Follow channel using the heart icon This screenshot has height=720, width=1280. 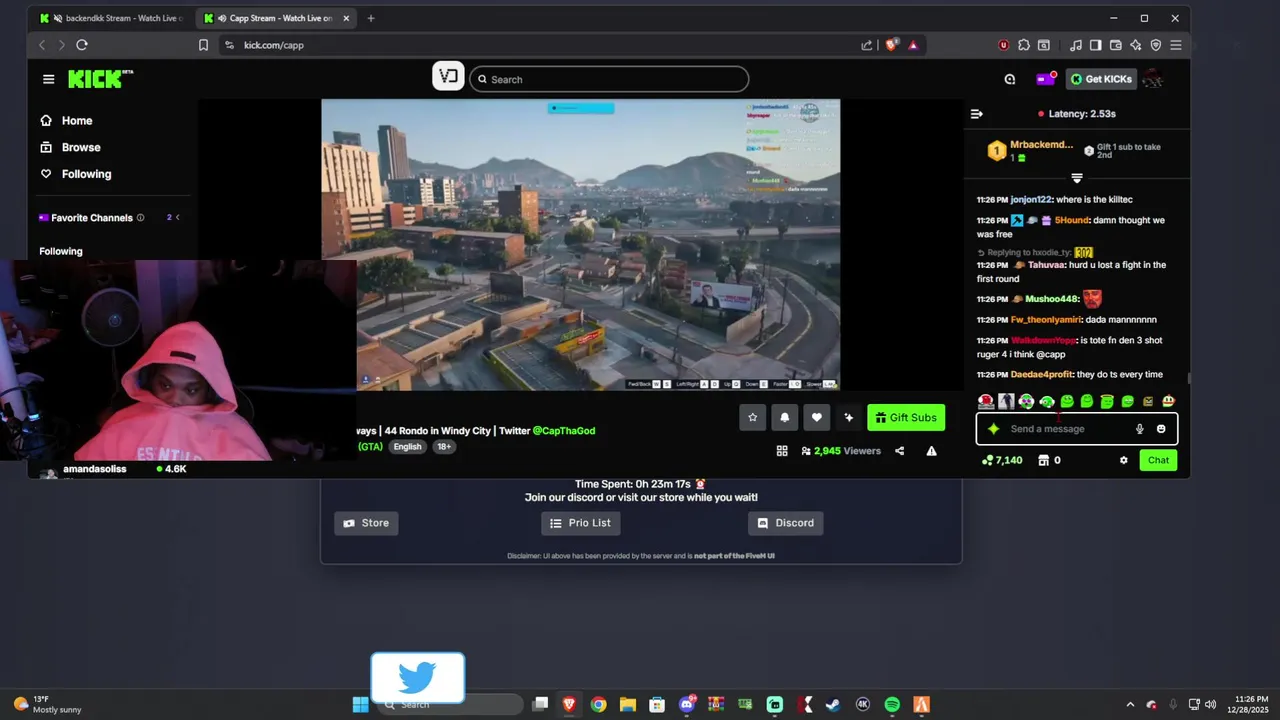pos(817,417)
